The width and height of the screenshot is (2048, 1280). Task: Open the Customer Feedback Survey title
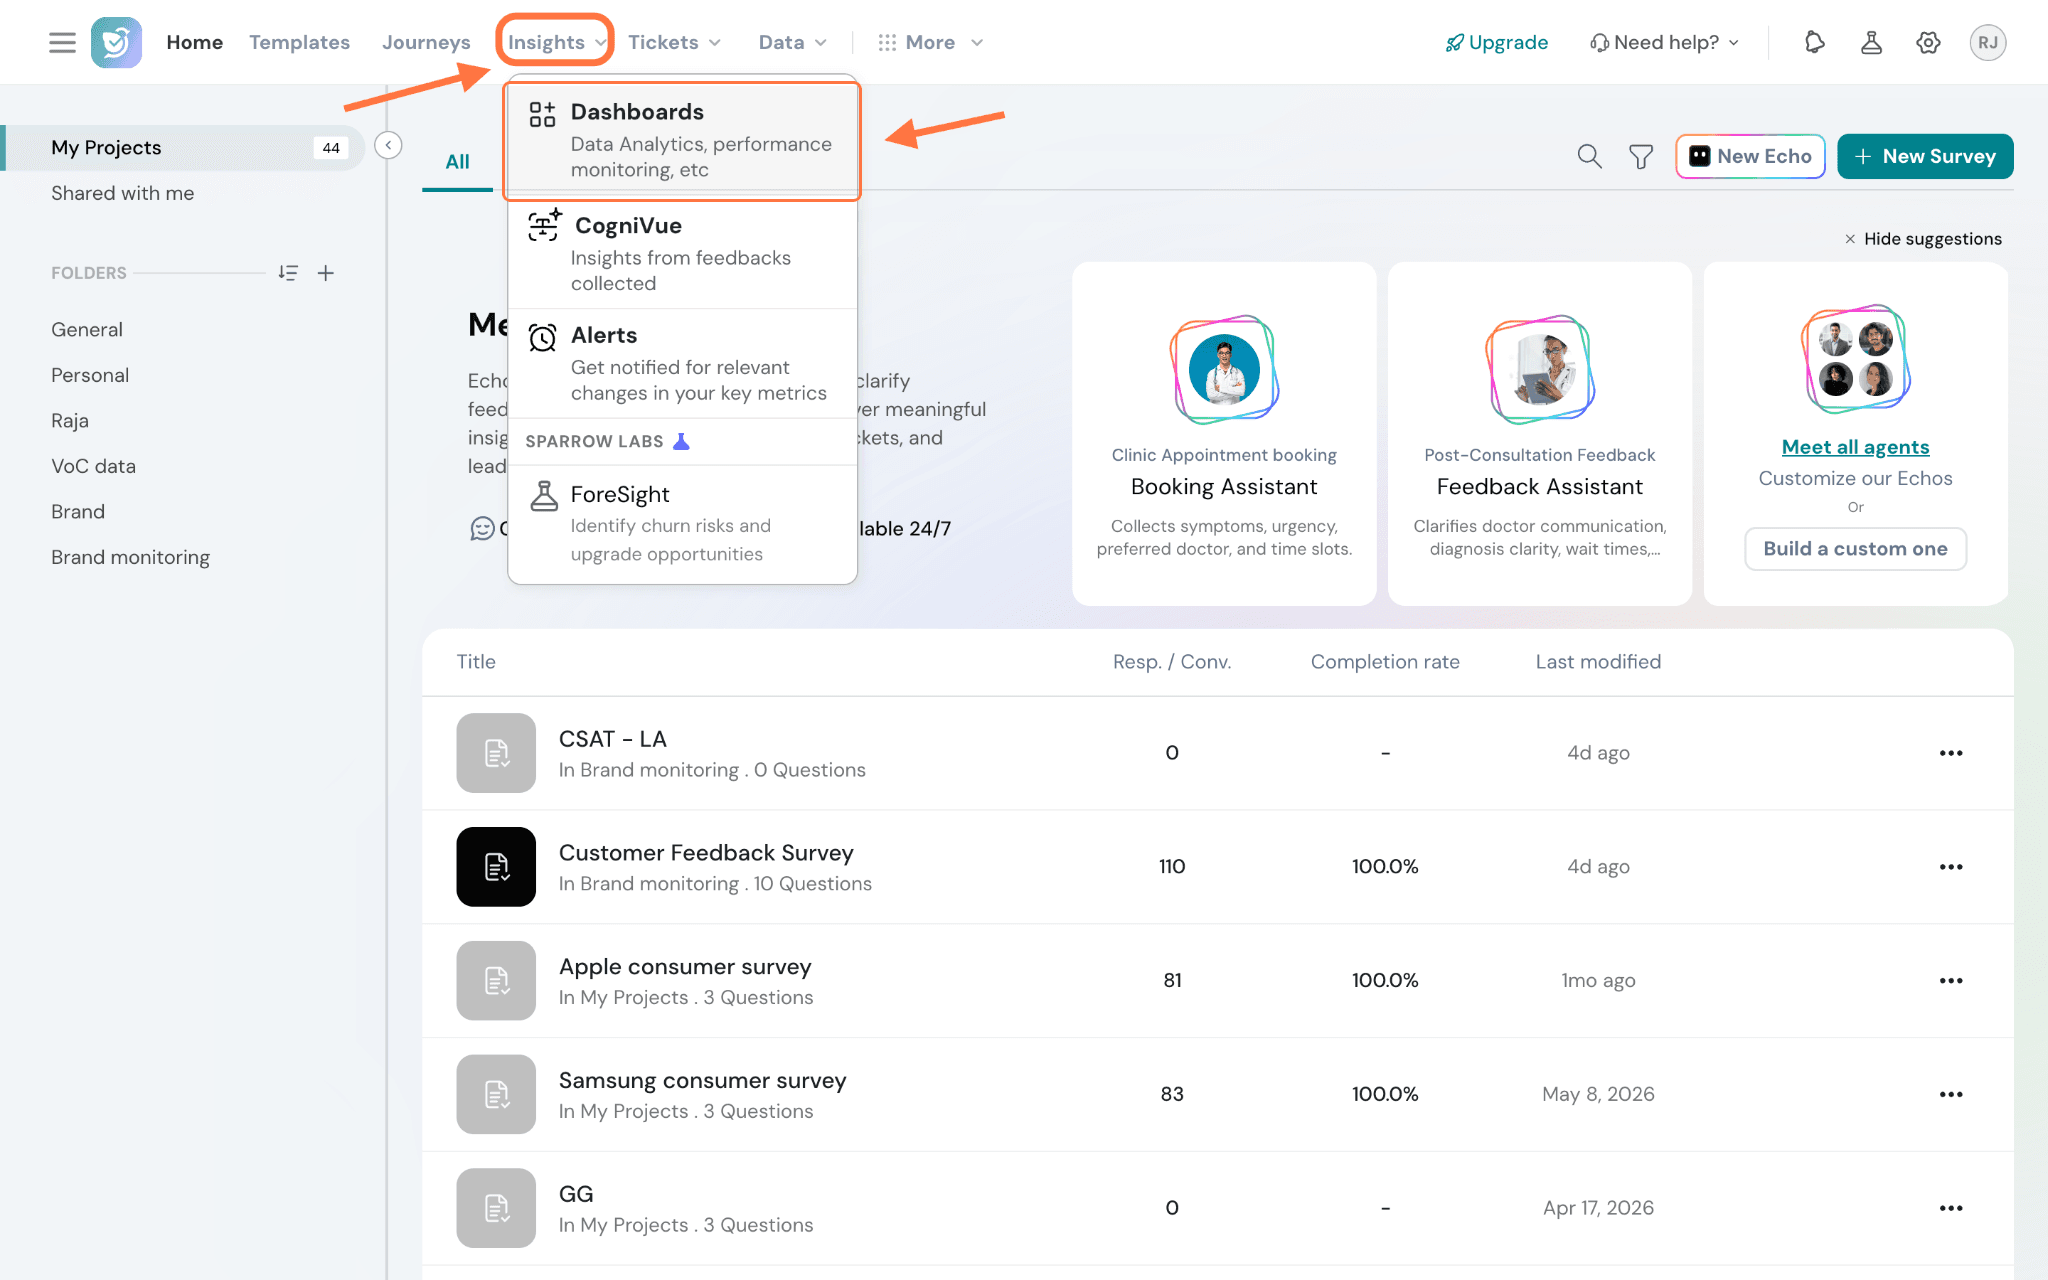point(706,852)
